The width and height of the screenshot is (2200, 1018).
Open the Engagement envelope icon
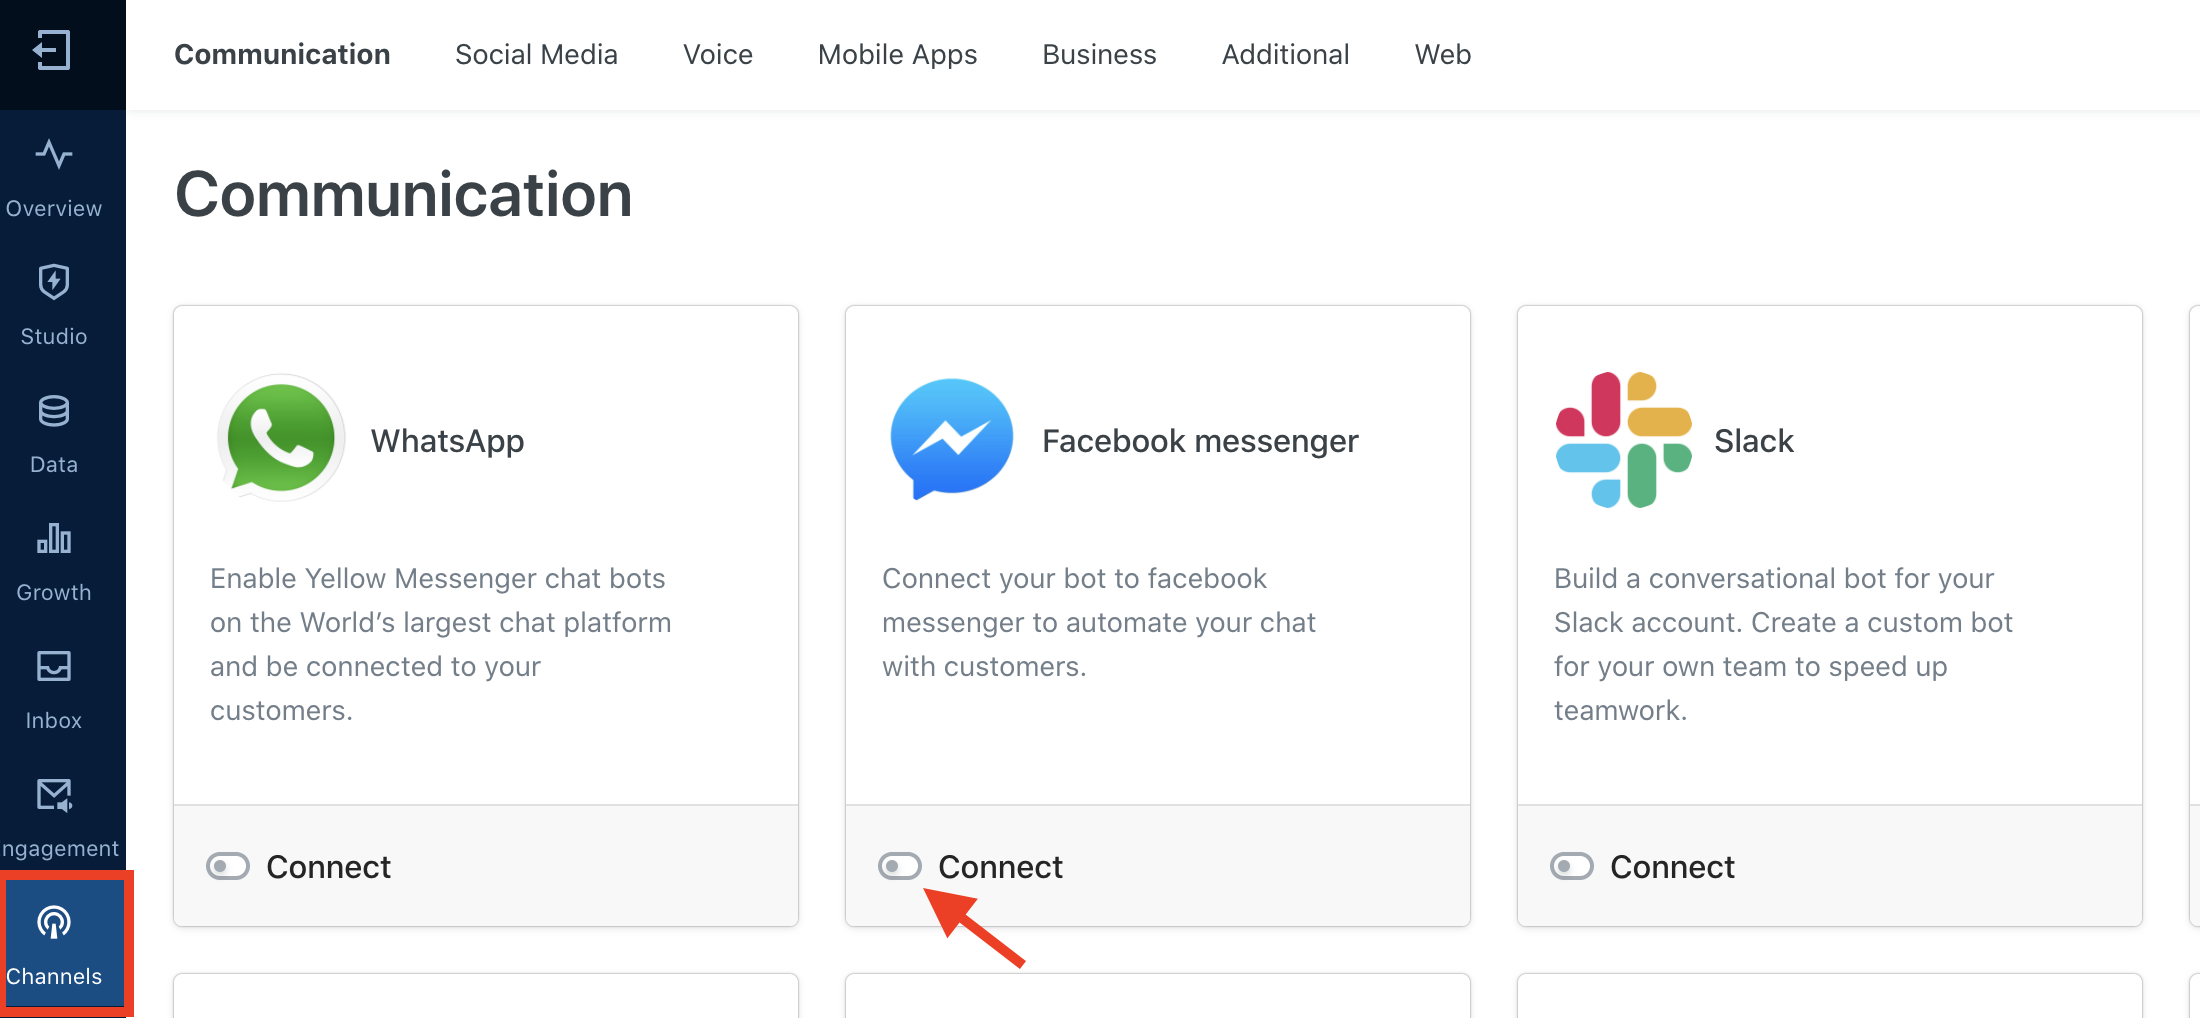tap(54, 795)
